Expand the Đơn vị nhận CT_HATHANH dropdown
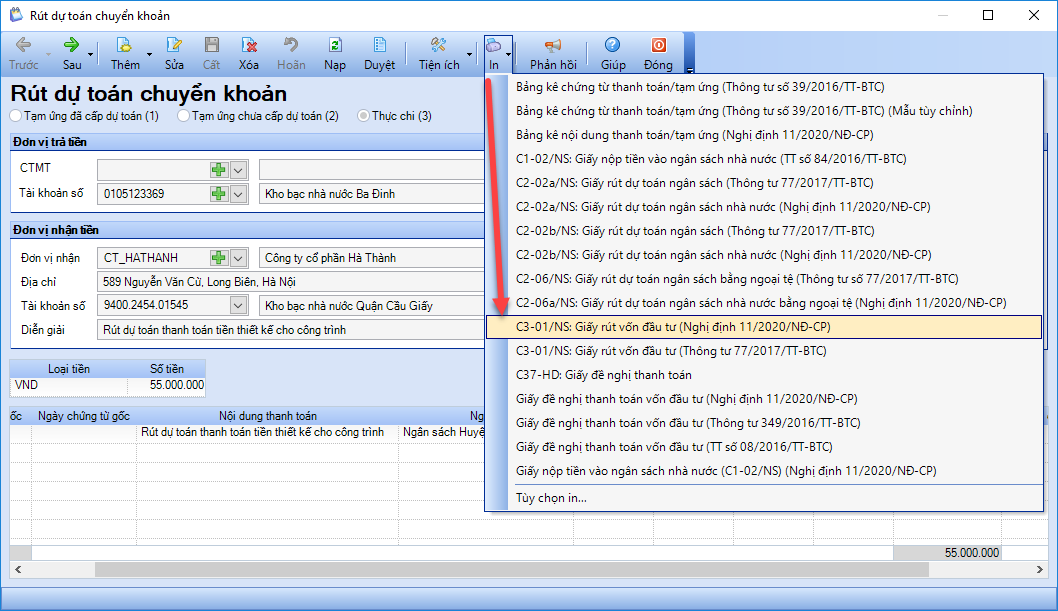 (238, 258)
